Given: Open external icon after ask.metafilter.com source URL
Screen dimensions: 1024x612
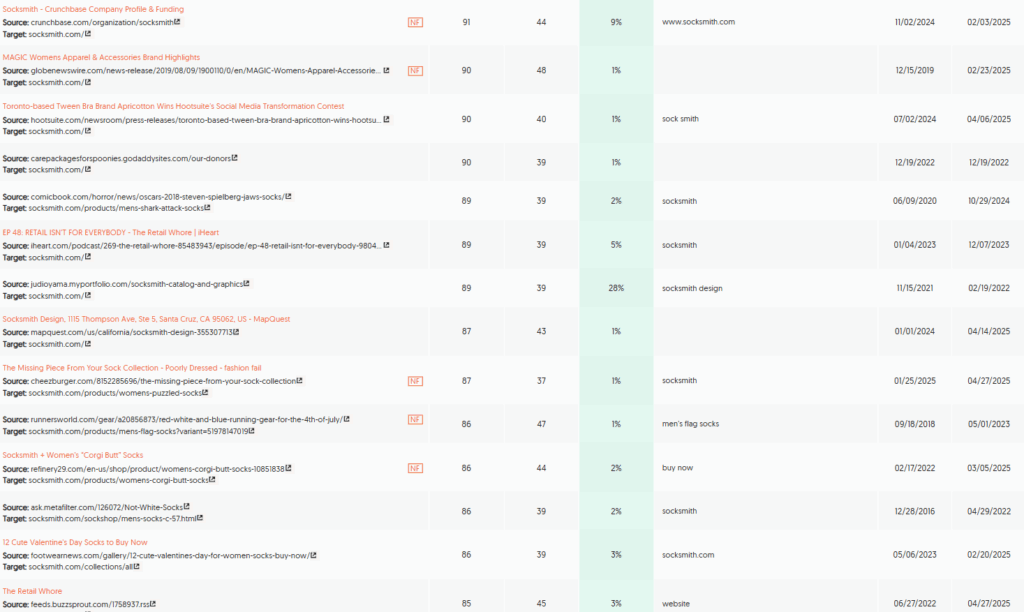Looking at the screenshot, I should tap(186, 507).
